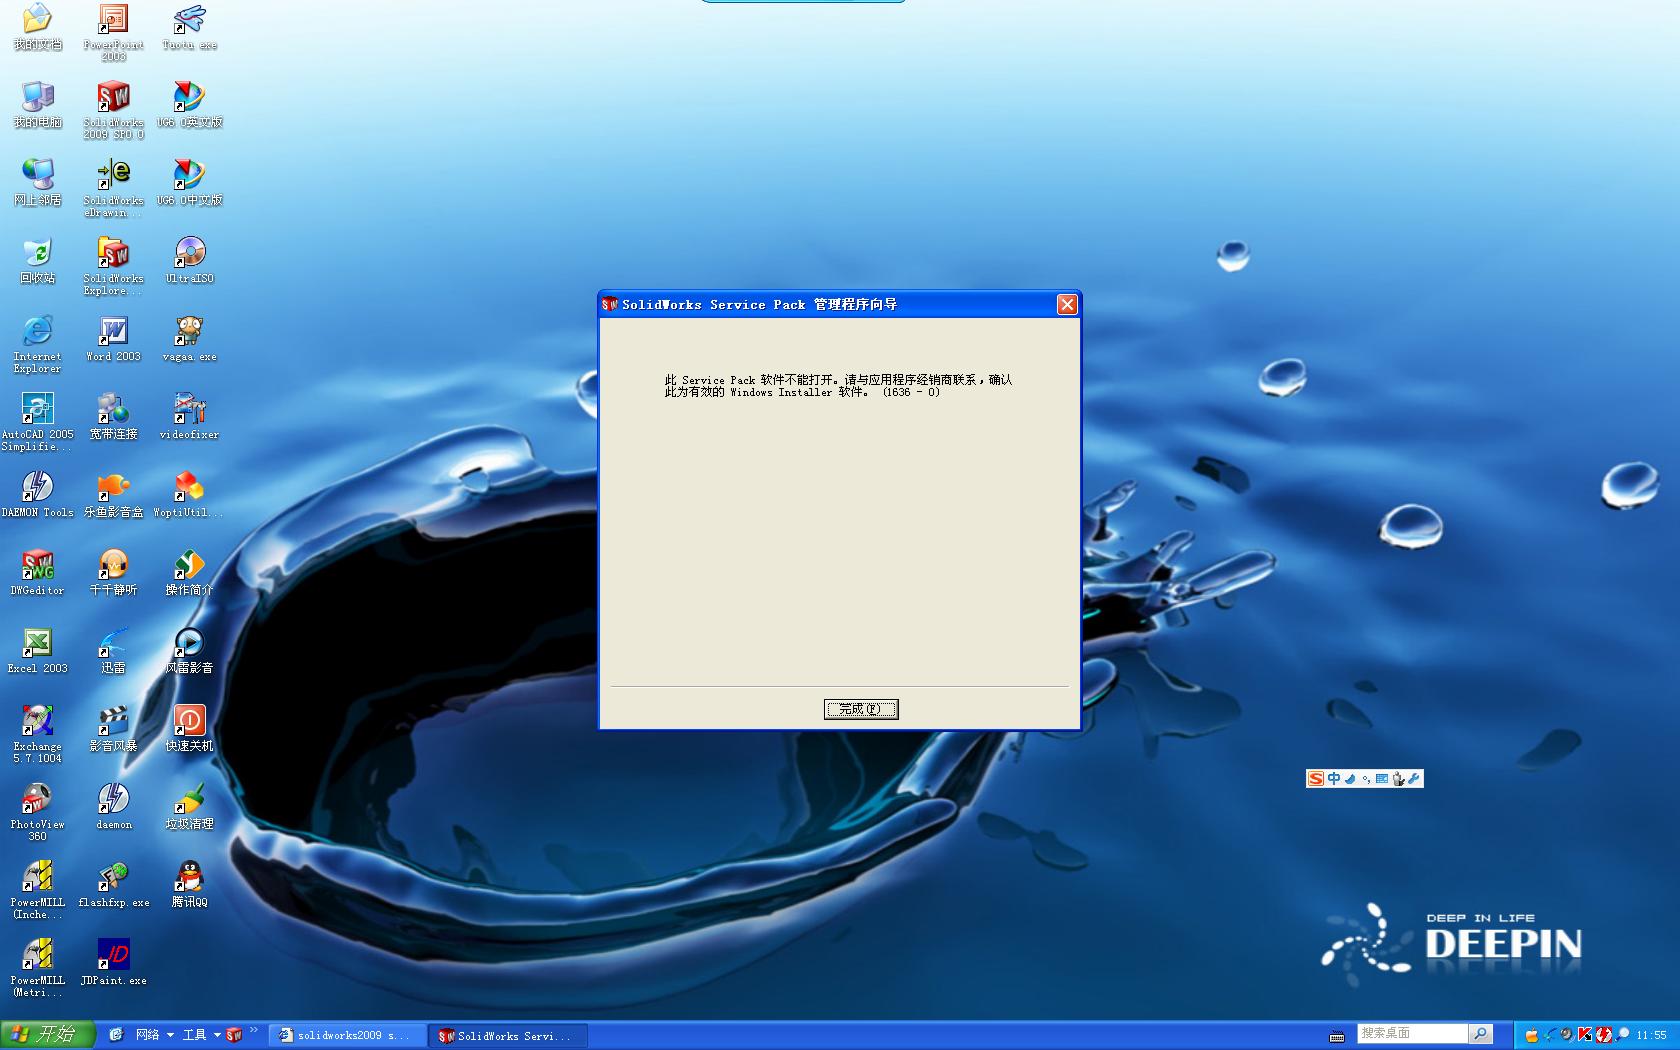Toggle the half/full-width moon icon on IME bar

[x=1350, y=779]
